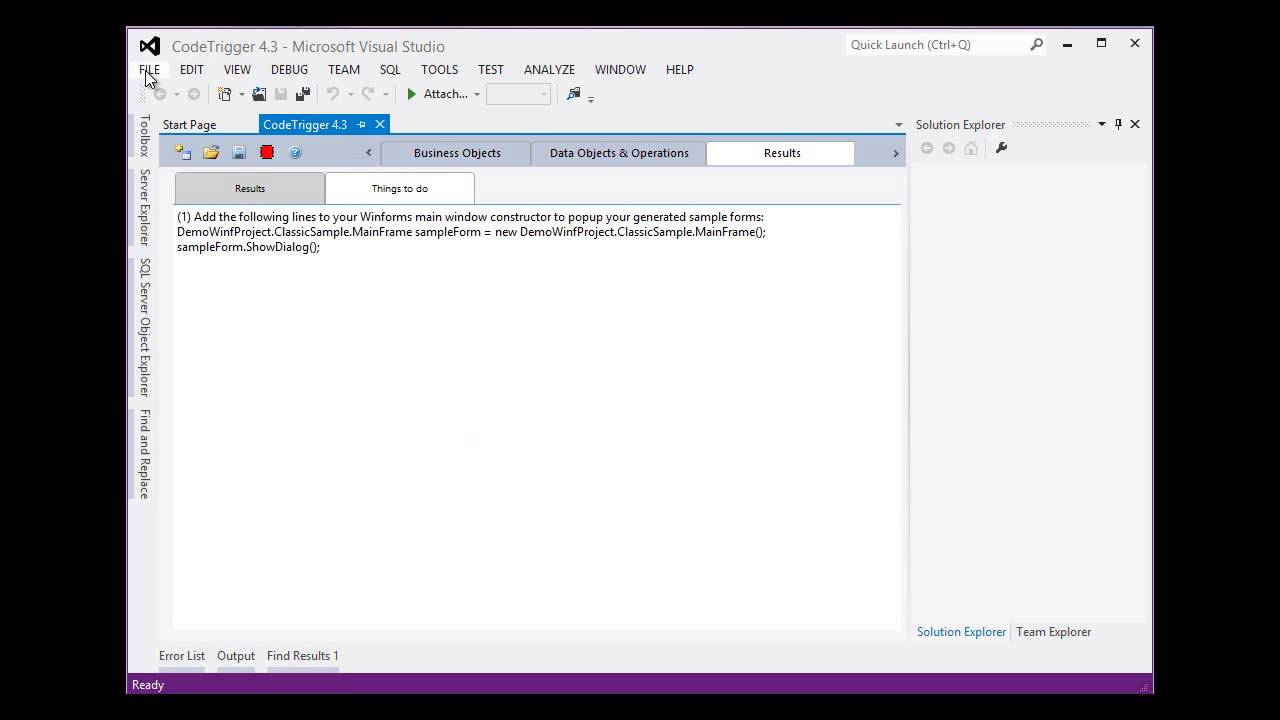
Task: Open Solution Explorer window position dropdown
Action: [x=1102, y=124]
